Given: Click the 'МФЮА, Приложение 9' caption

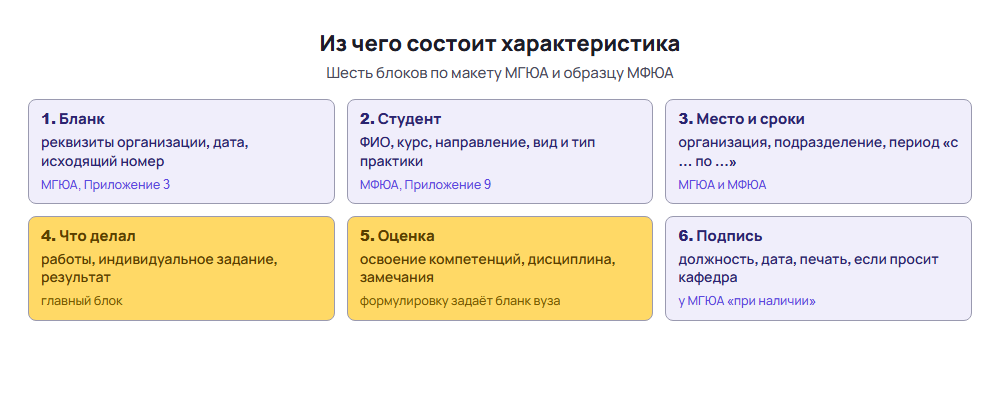Looking at the screenshot, I should click(x=425, y=185).
